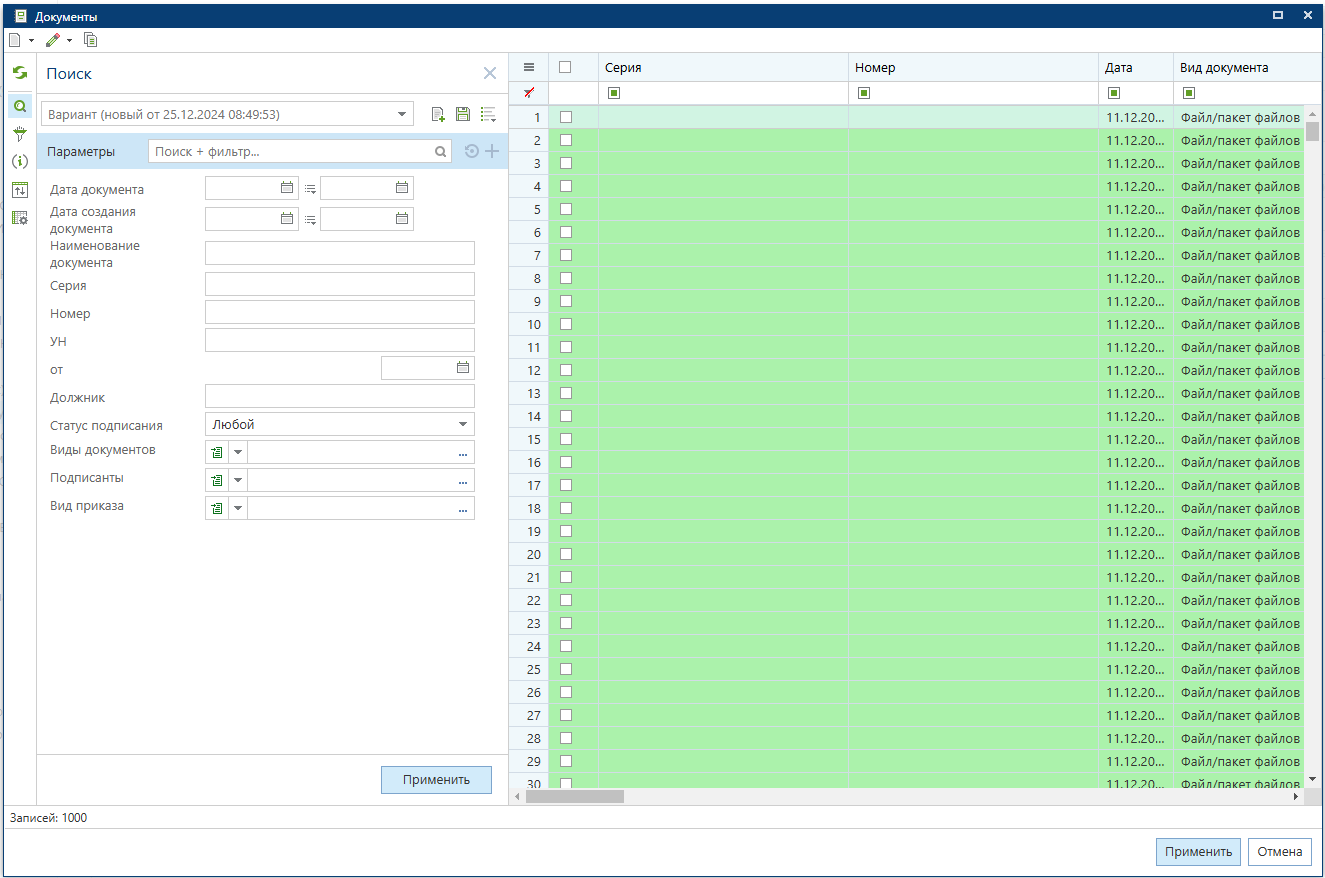This screenshot has height=878, width=1325.
Task: Open ellipsis button in Виды документов field
Action: coord(463,453)
